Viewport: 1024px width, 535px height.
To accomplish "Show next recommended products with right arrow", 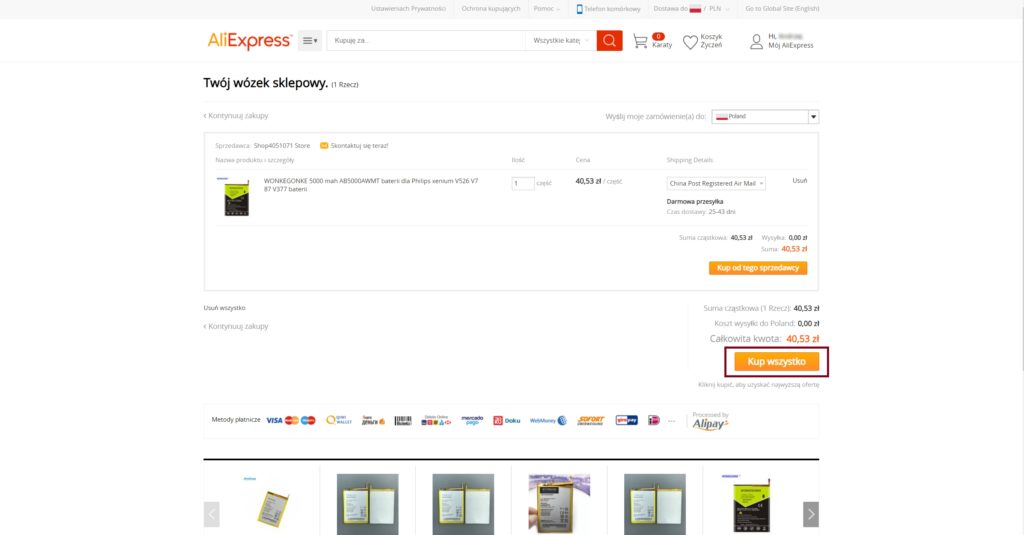I will pyautogui.click(x=810, y=514).
